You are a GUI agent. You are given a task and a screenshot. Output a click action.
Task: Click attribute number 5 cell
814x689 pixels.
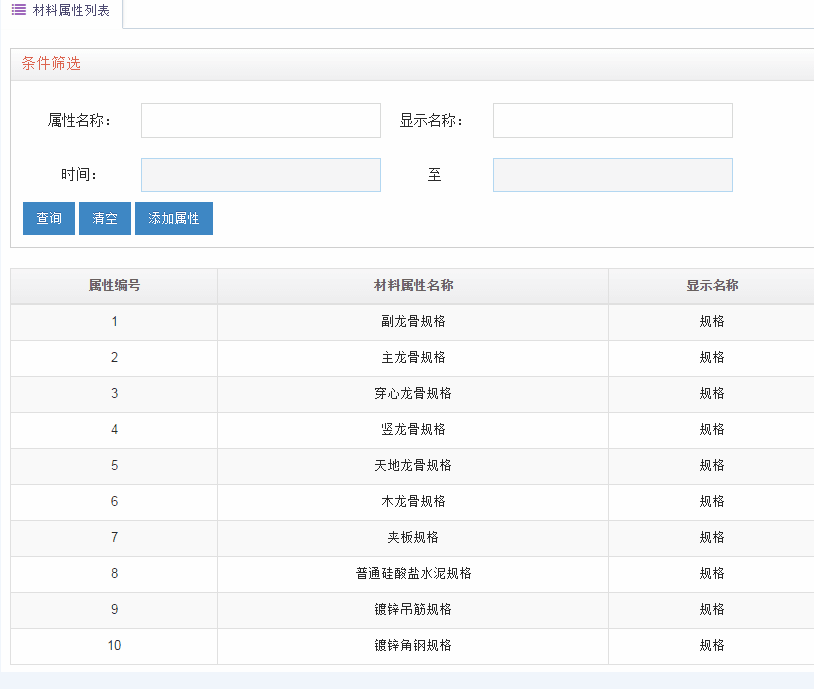pos(114,466)
